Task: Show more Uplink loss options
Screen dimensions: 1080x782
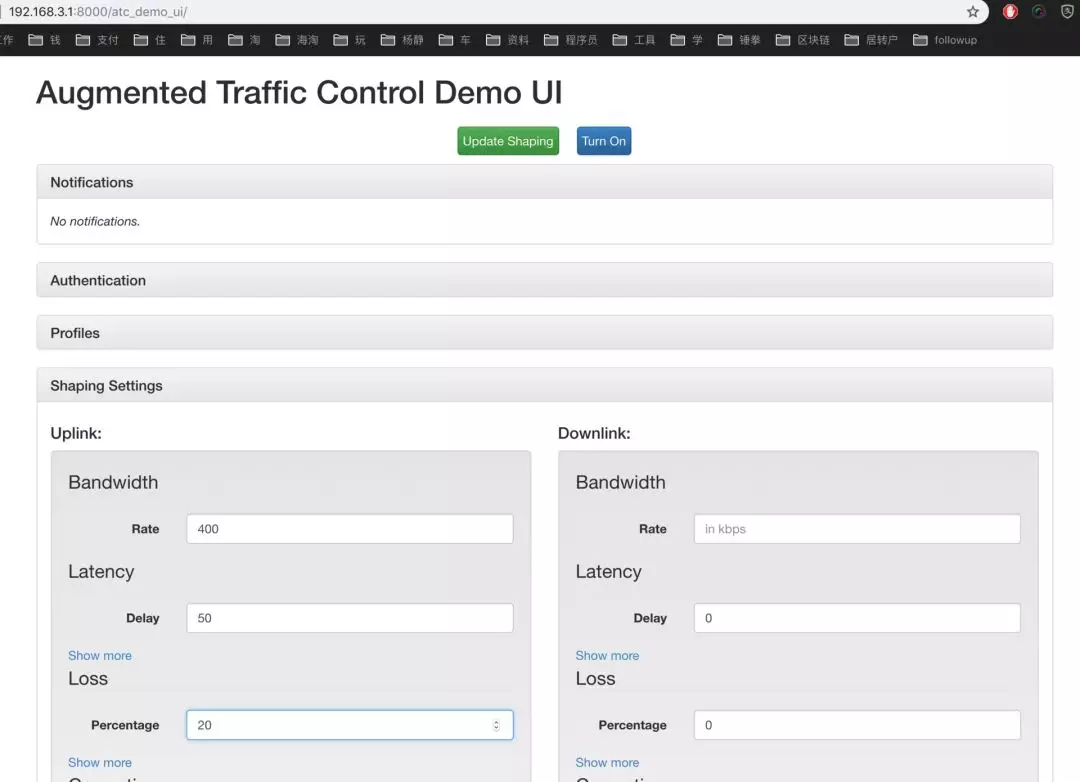Action: [x=100, y=762]
